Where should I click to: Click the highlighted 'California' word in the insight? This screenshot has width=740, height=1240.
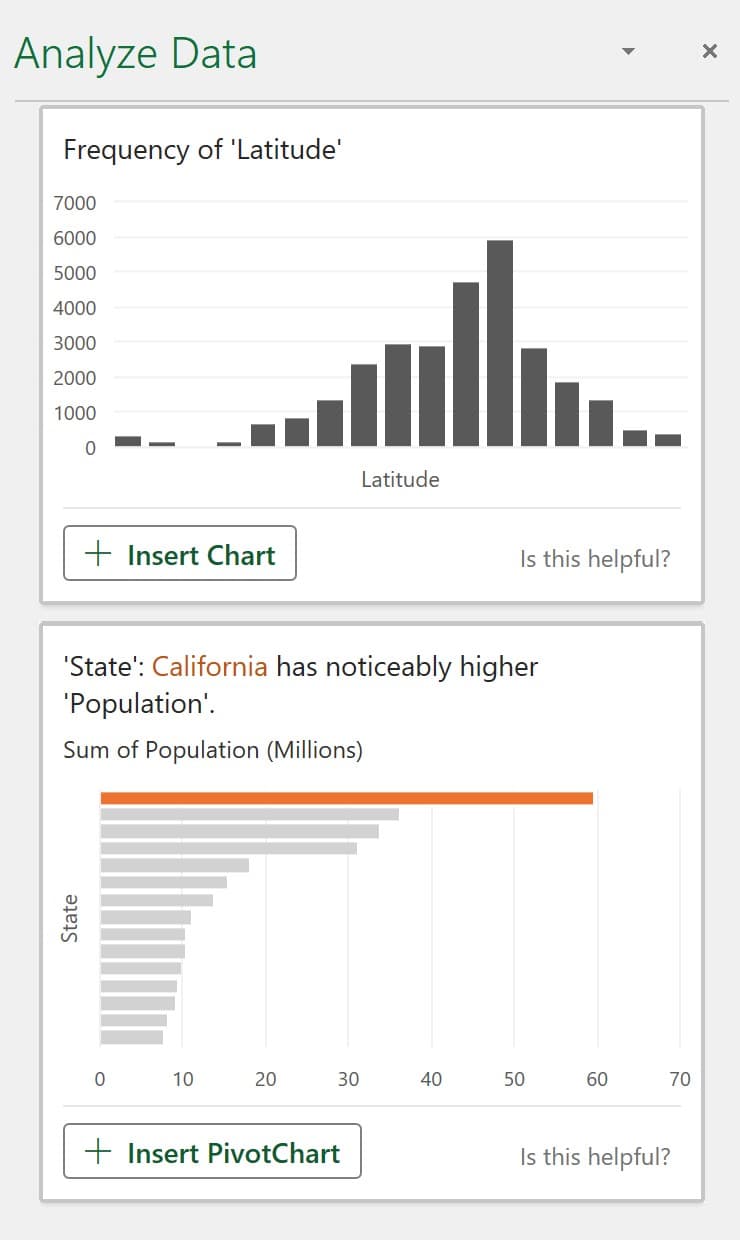210,666
